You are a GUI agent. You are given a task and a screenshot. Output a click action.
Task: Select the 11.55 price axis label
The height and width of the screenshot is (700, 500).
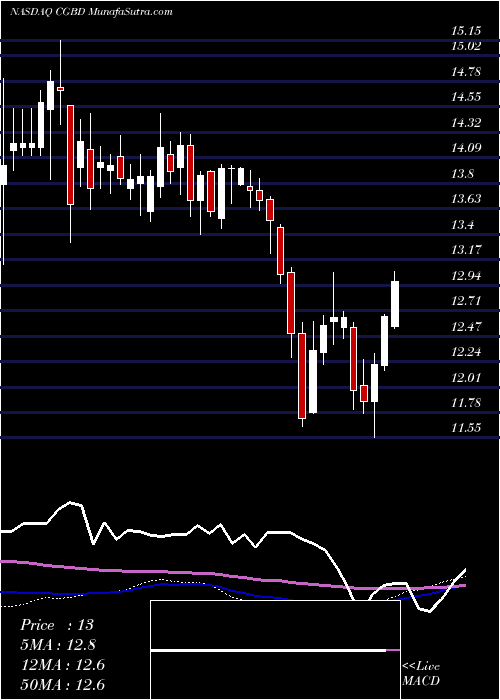click(x=466, y=428)
